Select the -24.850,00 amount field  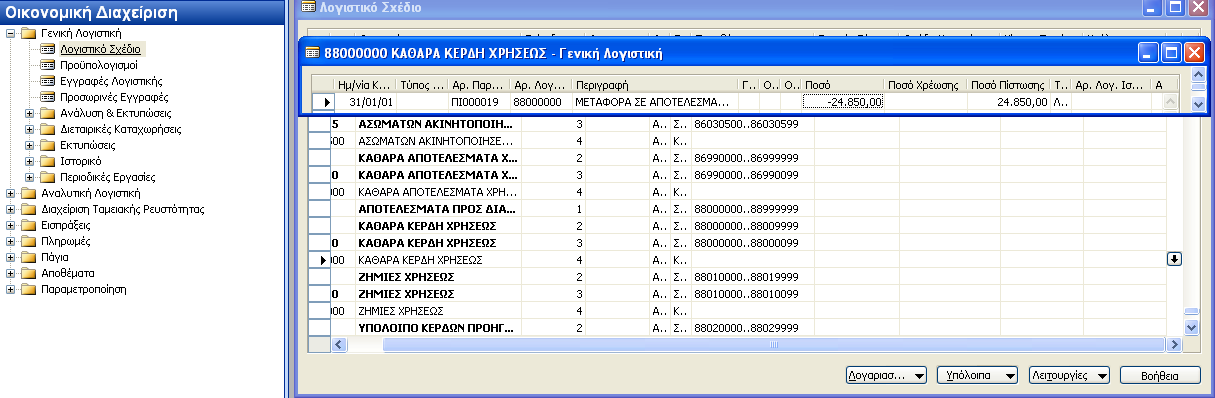click(842, 102)
